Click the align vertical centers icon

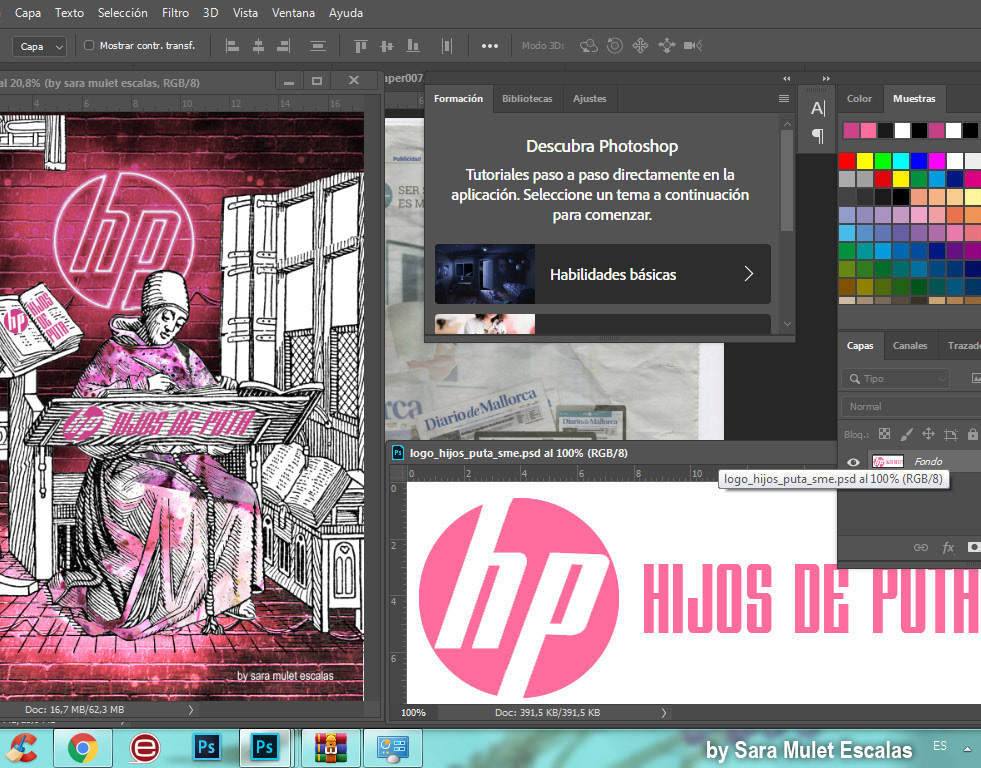[387, 46]
